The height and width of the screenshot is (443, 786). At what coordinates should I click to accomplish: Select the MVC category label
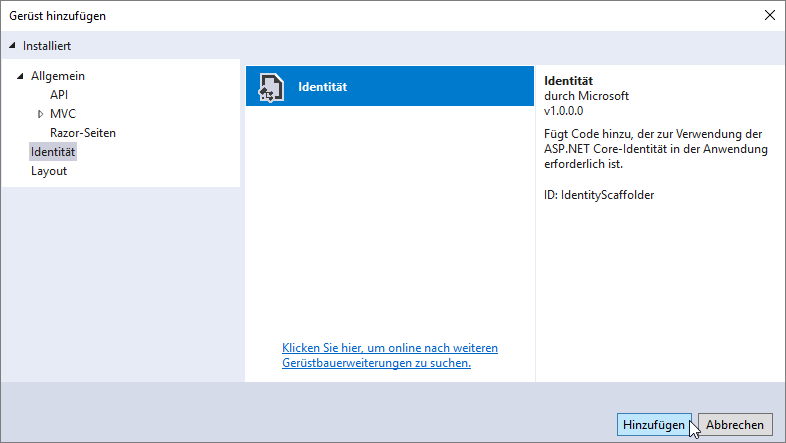pos(63,114)
